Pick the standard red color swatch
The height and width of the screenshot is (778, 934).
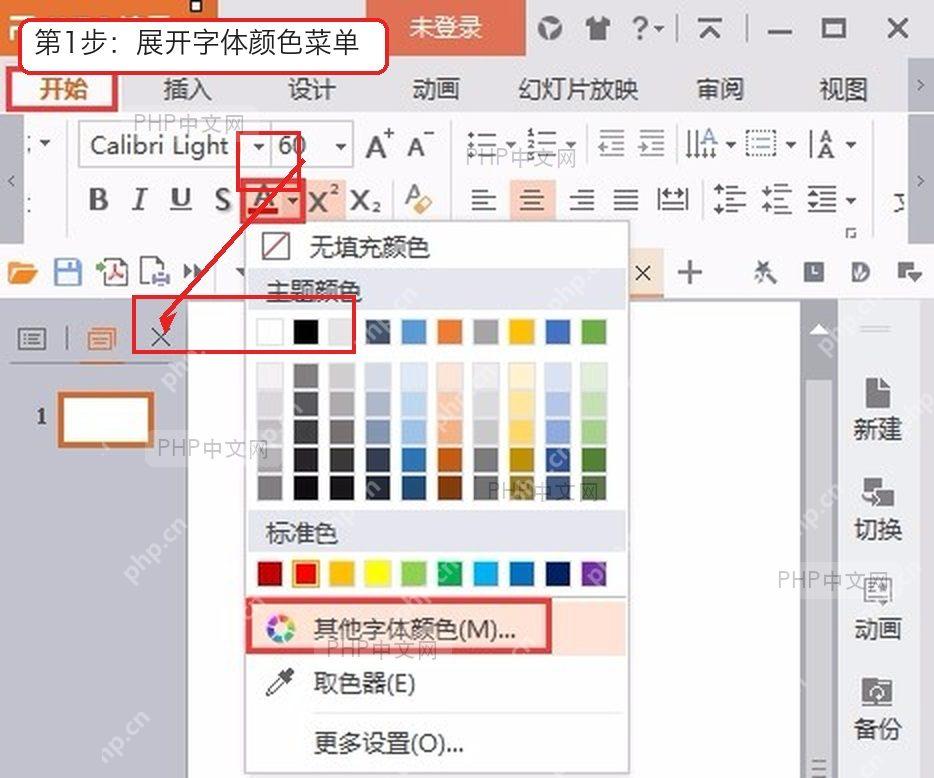coord(306,574)
